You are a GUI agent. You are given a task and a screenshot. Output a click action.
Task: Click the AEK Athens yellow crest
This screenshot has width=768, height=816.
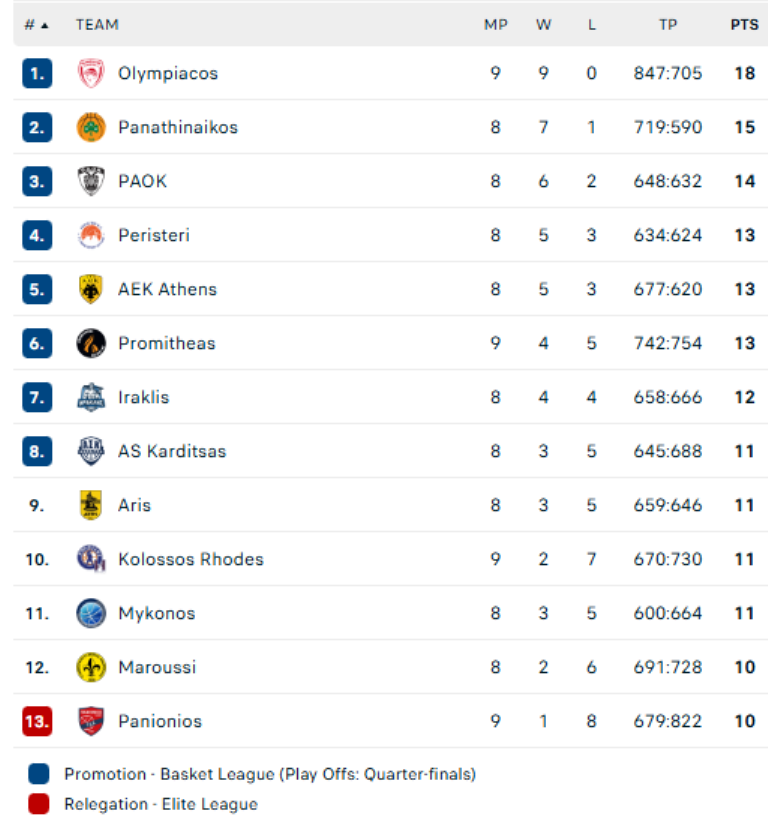click(91, 289)
